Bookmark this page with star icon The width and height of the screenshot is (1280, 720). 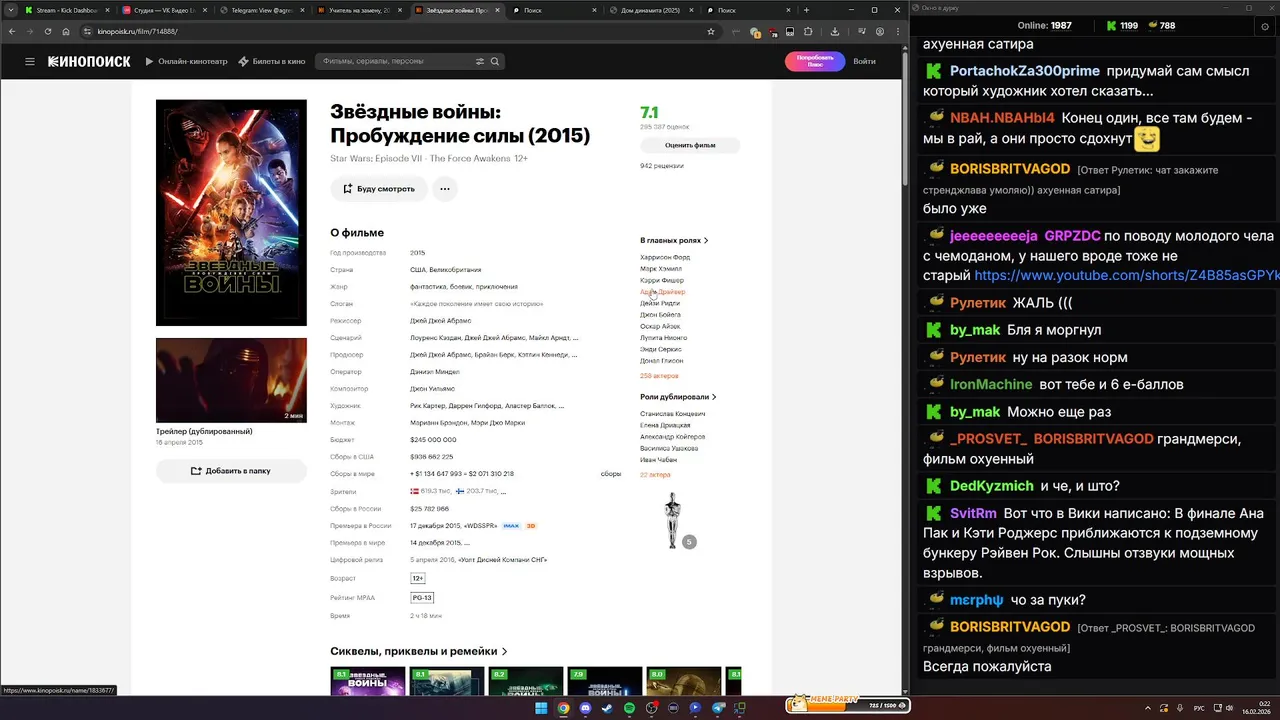coord(711,31)
